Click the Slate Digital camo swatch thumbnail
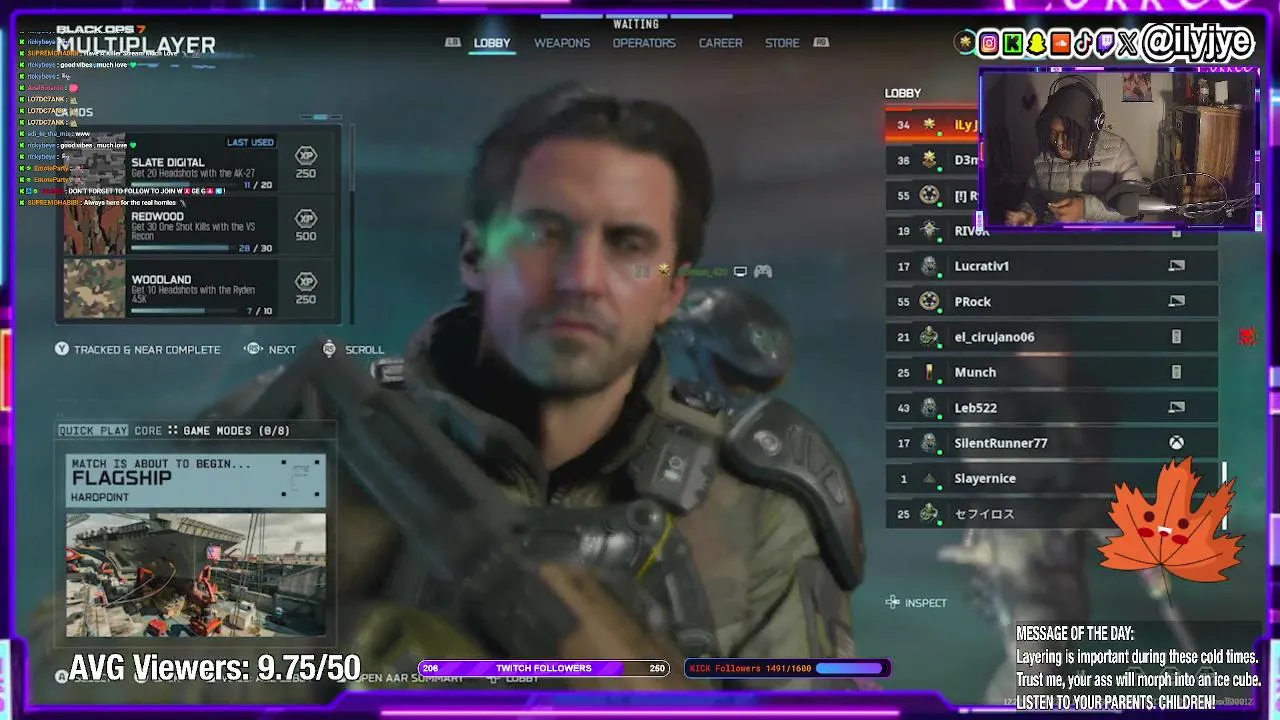The height and width of the screenshot is (720, 1280). (95, 163)
